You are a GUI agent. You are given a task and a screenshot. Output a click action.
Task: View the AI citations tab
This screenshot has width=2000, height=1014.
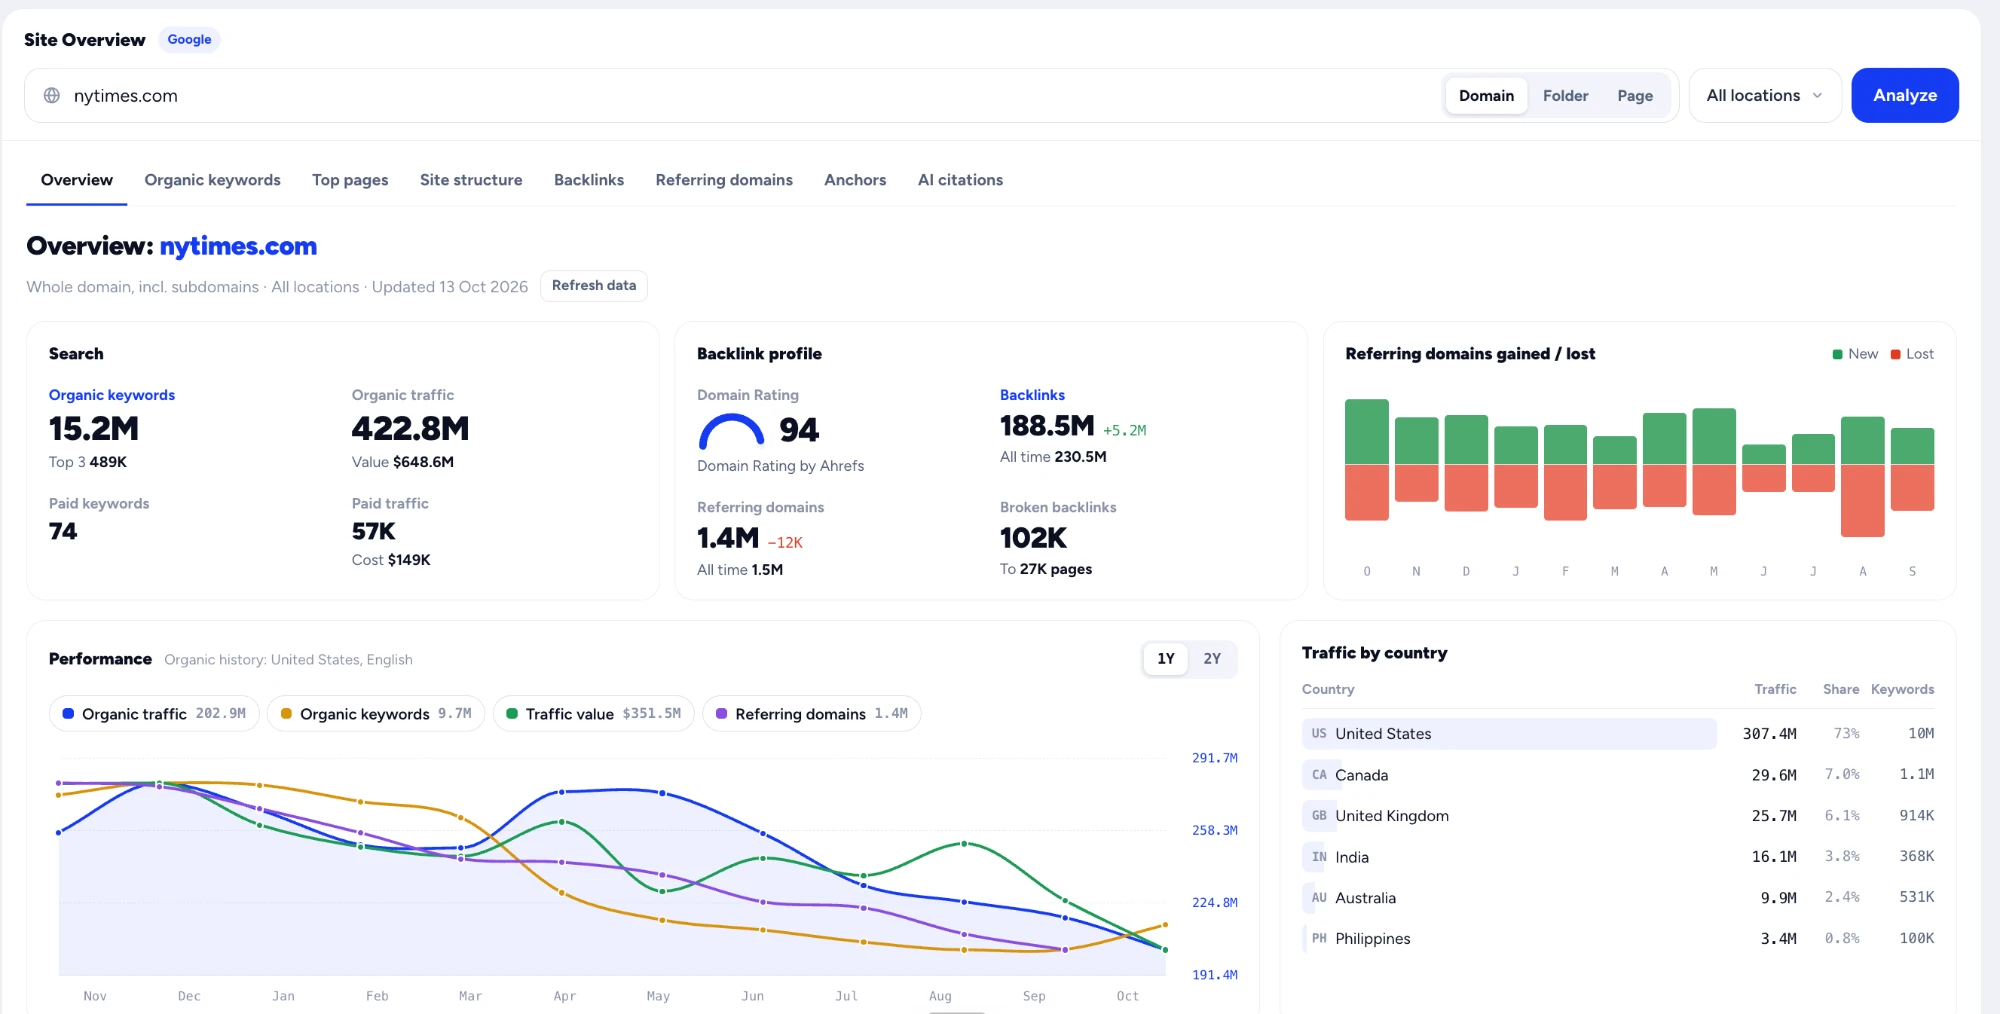960,180
